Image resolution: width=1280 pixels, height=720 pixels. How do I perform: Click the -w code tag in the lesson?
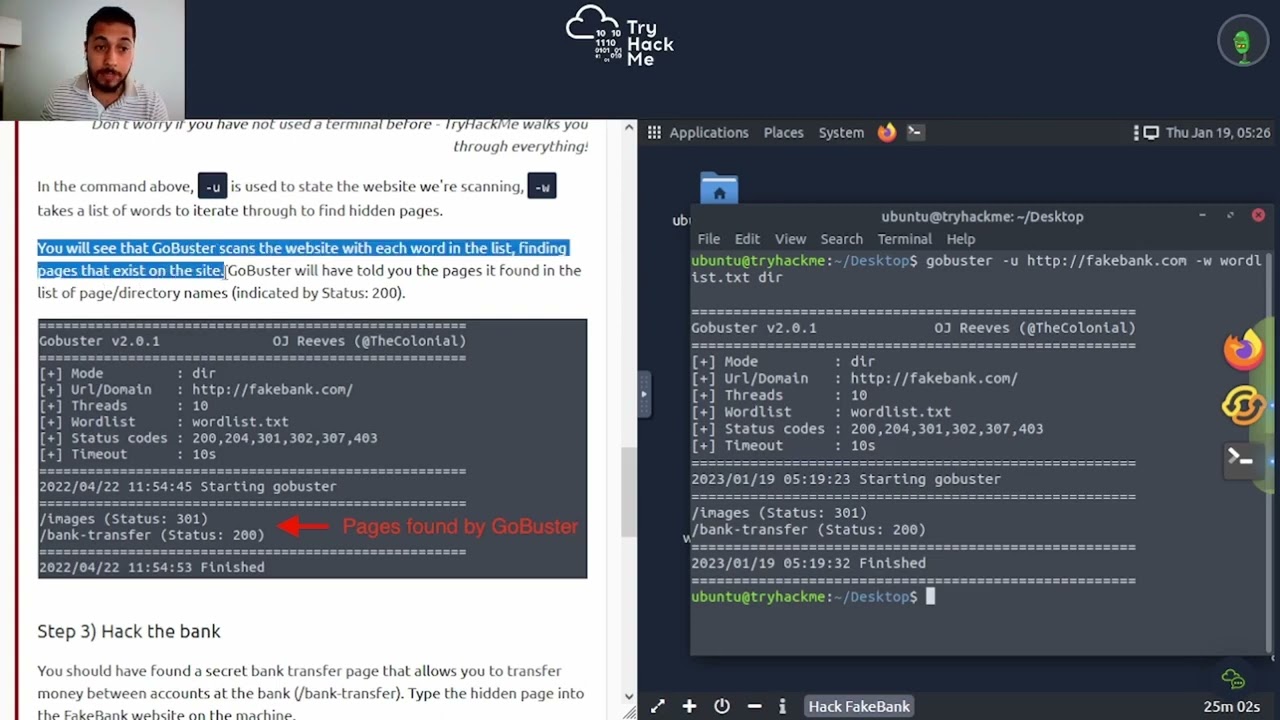pyautogui.click(x=541, y=187)
